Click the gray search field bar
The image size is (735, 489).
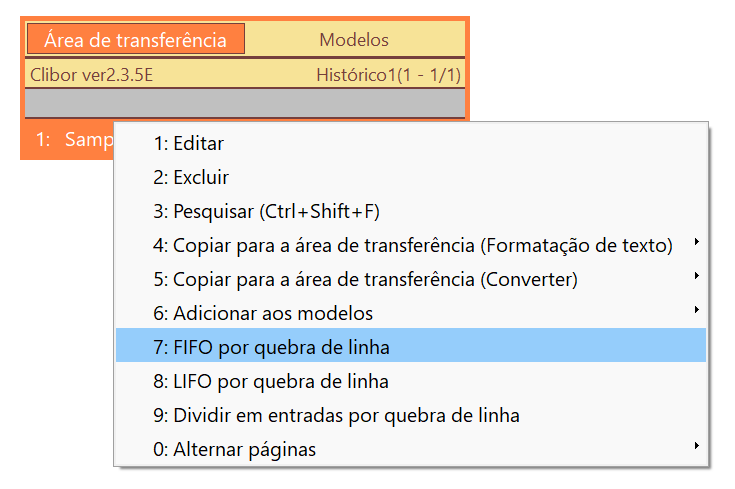[245, 103]
